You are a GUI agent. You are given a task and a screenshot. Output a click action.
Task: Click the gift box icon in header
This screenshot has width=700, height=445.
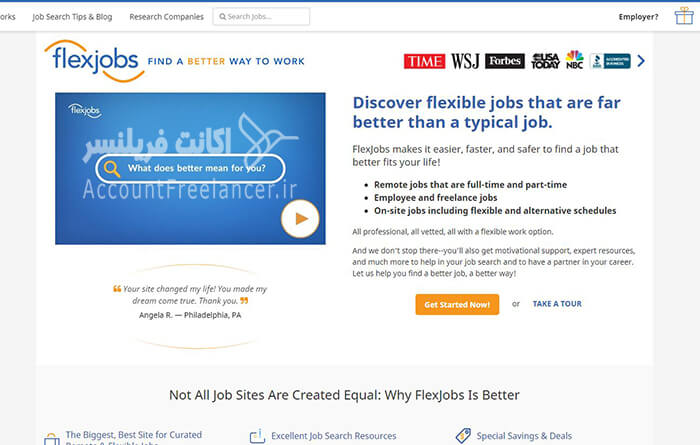[684, 16]
